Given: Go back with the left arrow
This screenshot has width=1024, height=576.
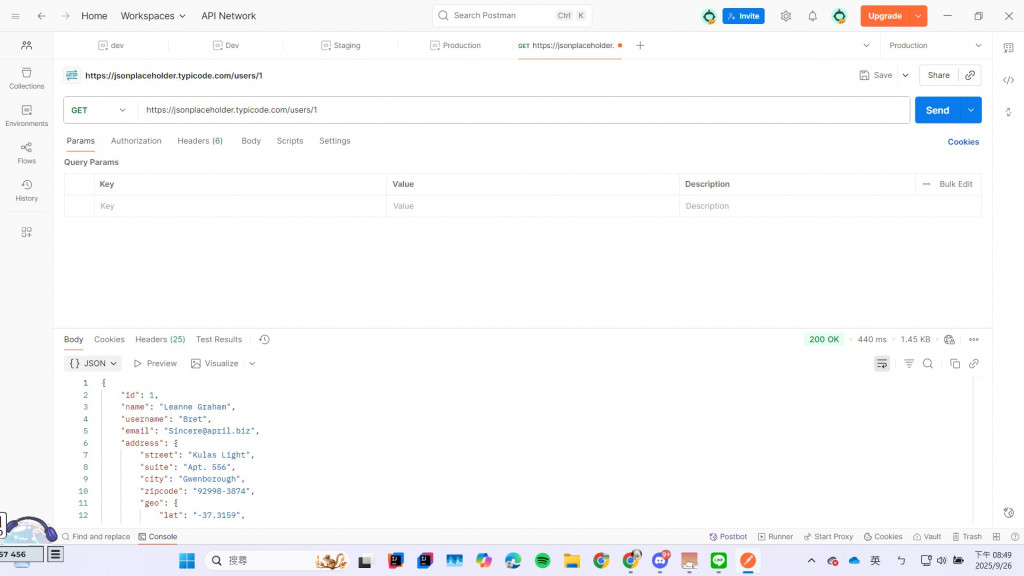Looking at the screenshot, I should [x=41, y=16].
